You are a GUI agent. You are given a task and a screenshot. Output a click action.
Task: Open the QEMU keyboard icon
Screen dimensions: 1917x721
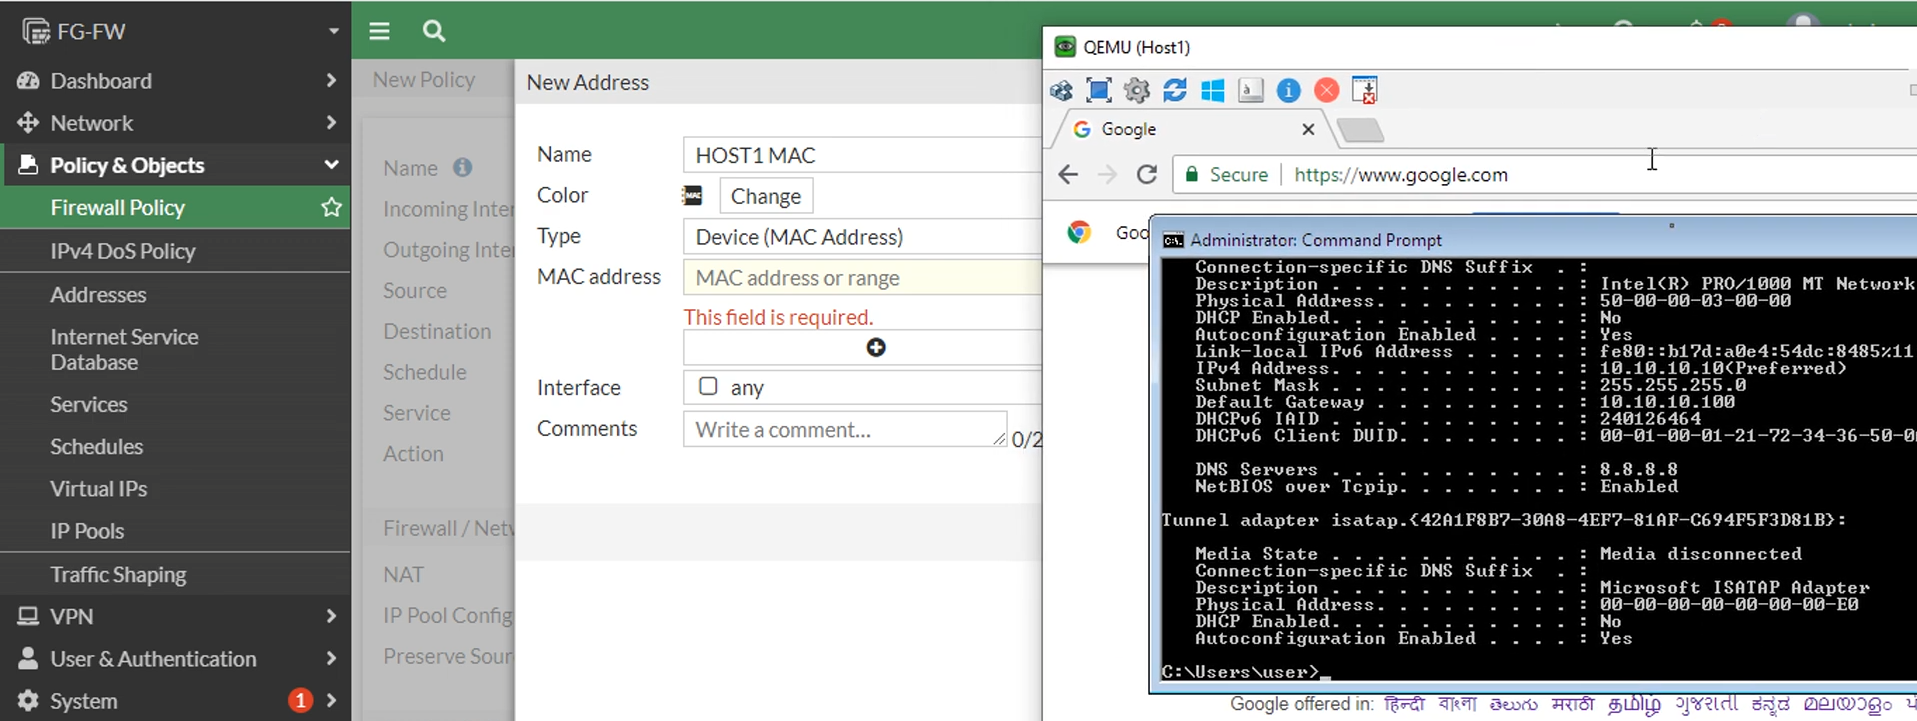(x=1251, y=91)
